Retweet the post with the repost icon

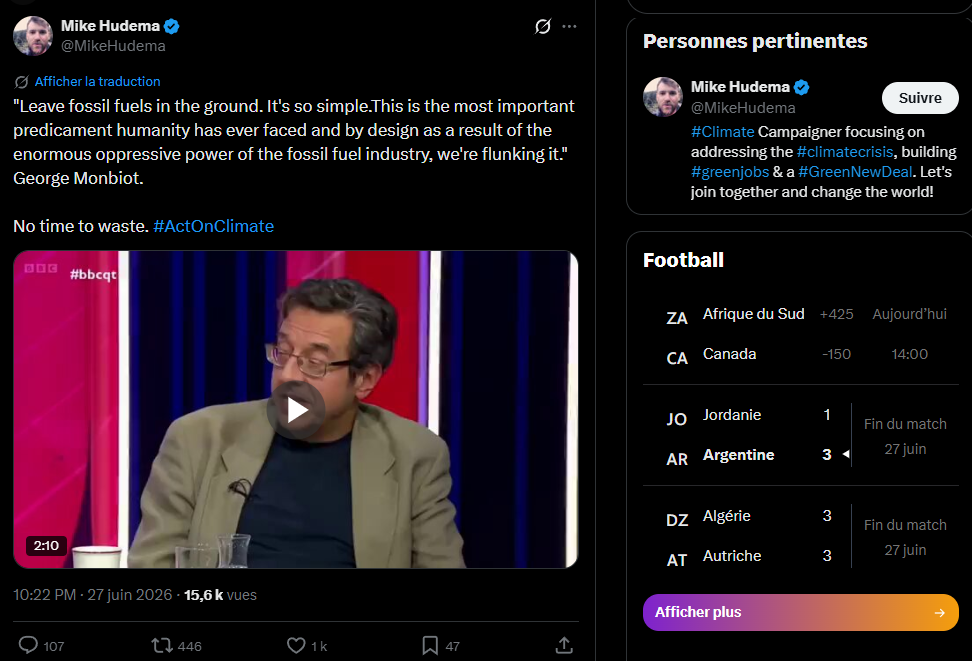162,645
